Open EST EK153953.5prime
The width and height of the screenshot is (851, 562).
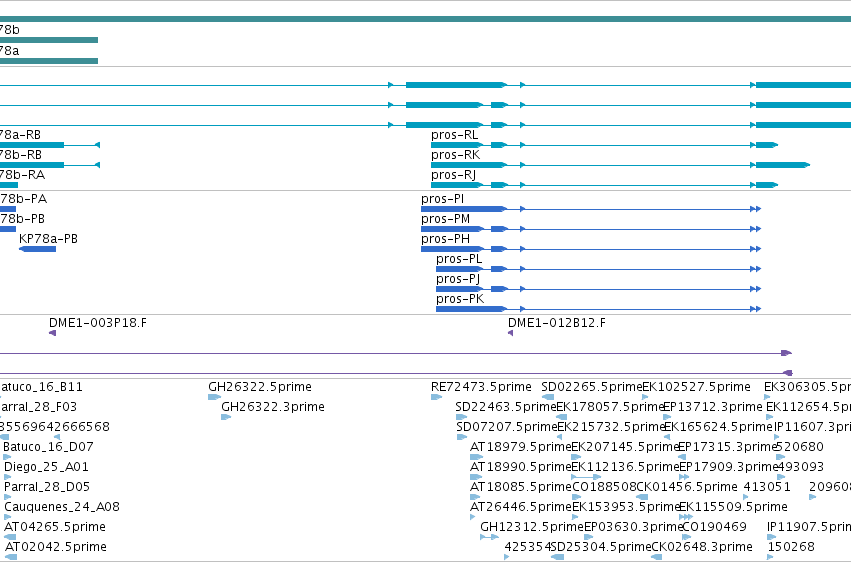click(x=626, y=507)
